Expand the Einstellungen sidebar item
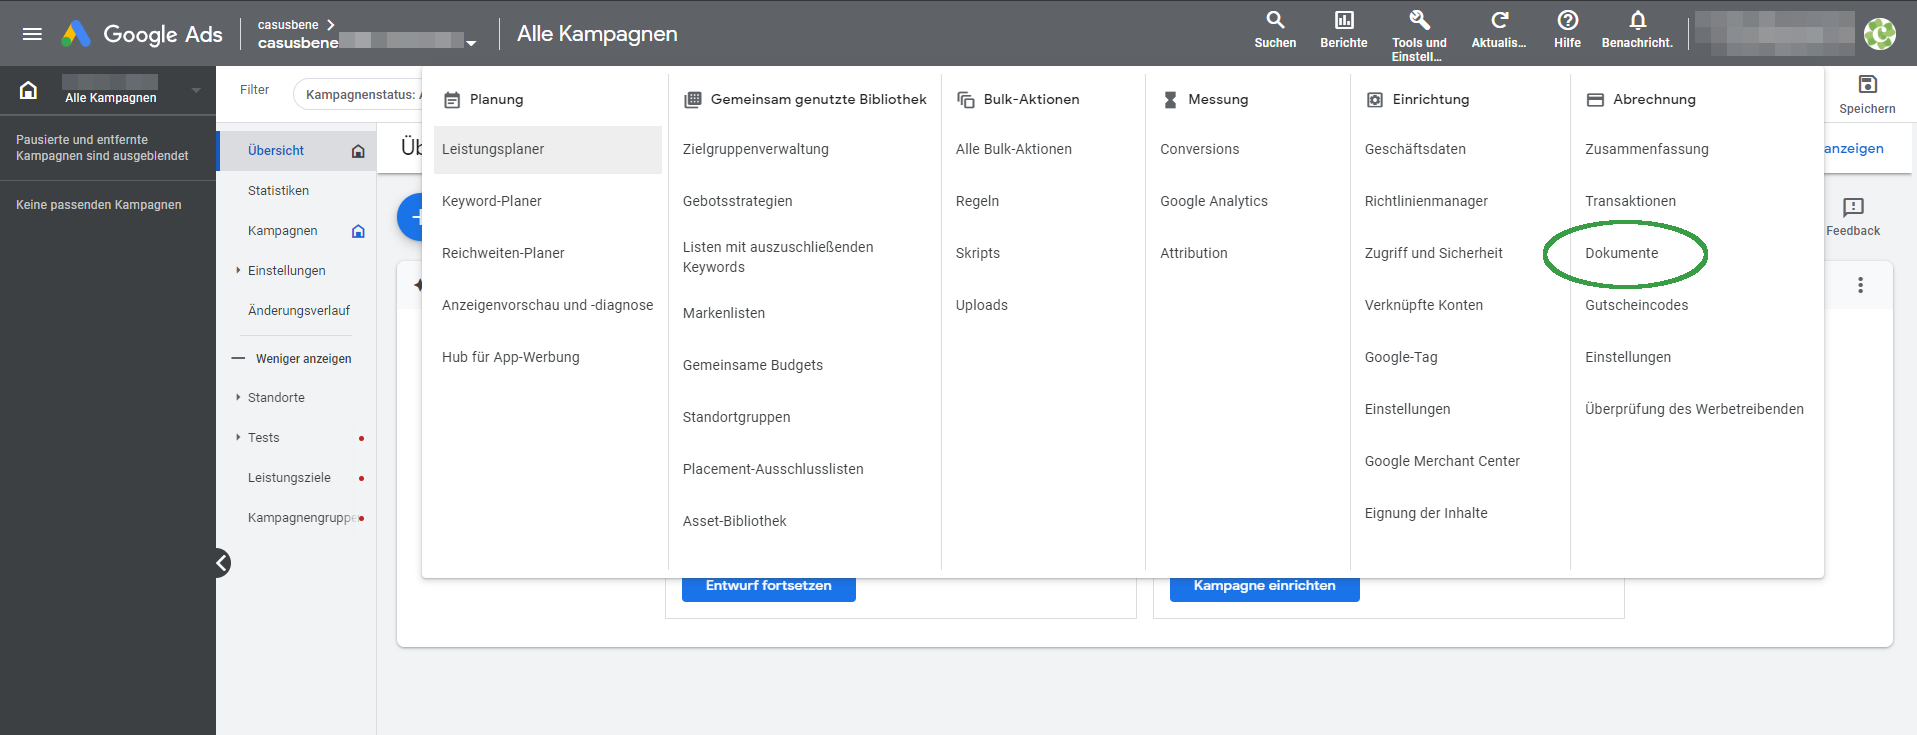1917x735 pixels. pyautogui.click(x=286, y=271)
